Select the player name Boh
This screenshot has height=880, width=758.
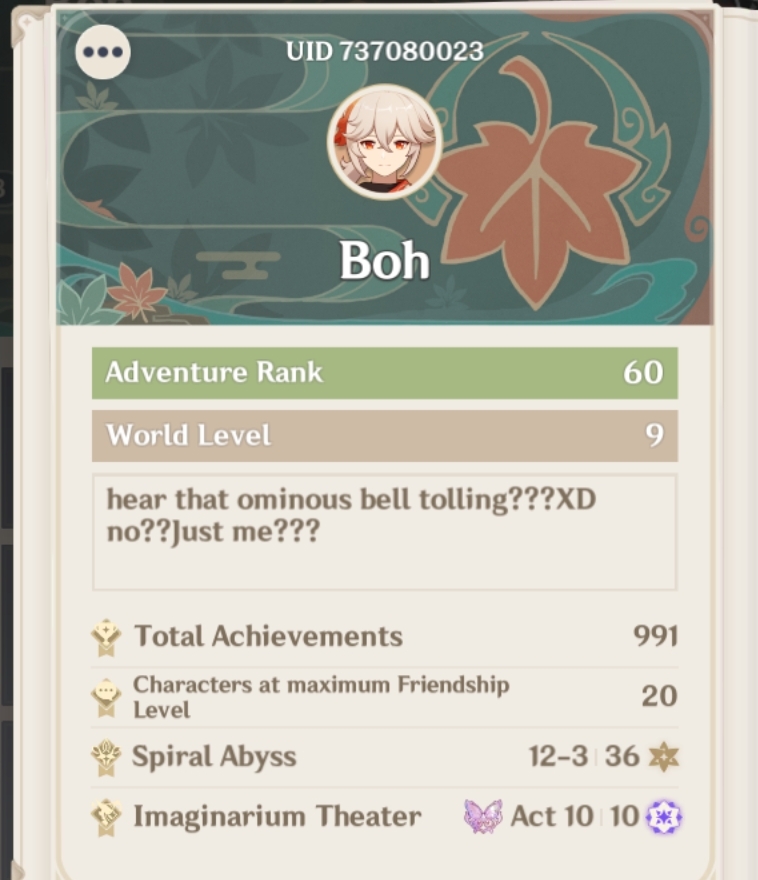click(x=385, y=260)
